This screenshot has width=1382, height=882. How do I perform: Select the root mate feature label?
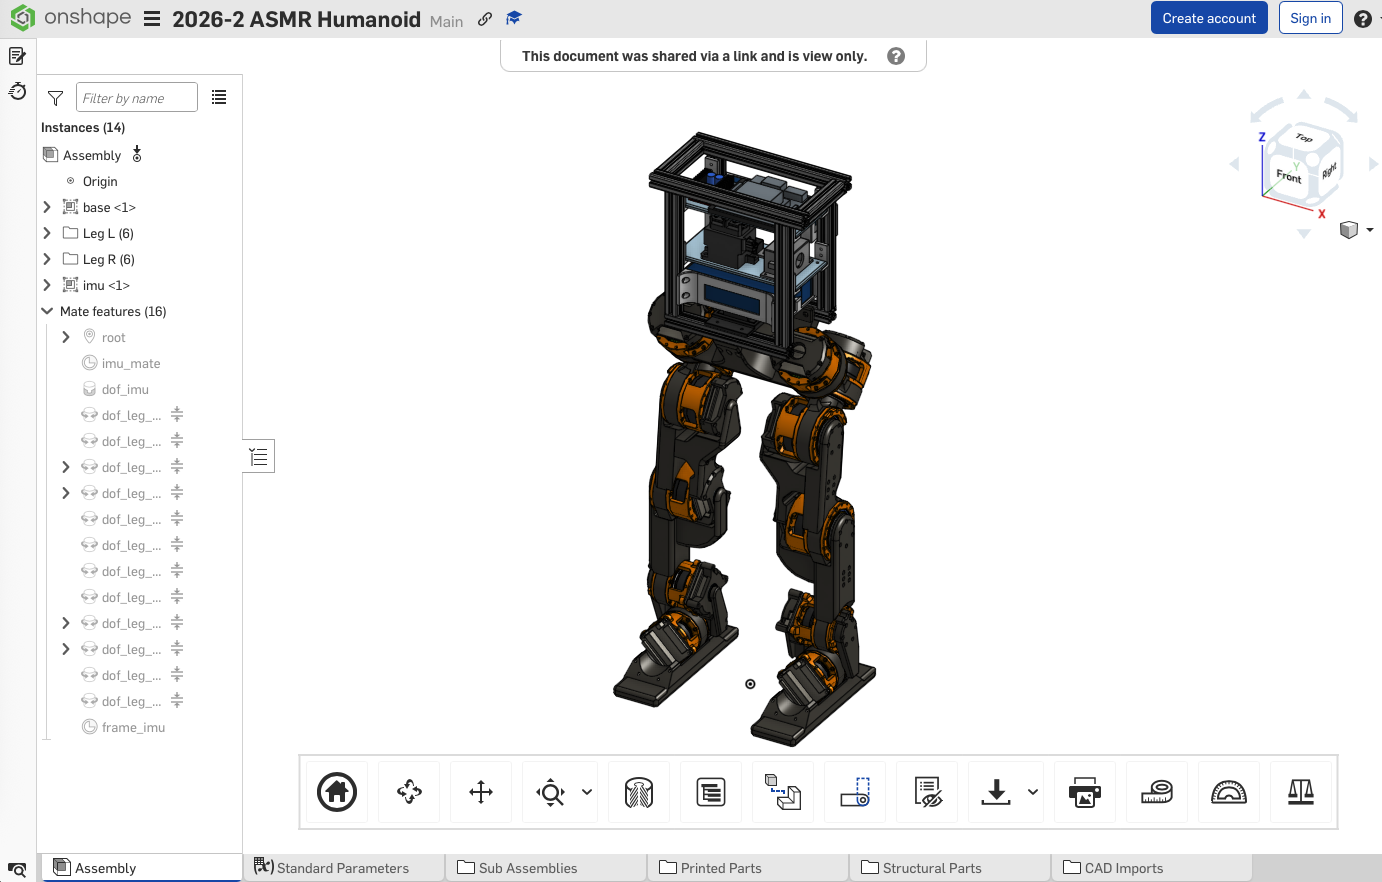(114, 337)
